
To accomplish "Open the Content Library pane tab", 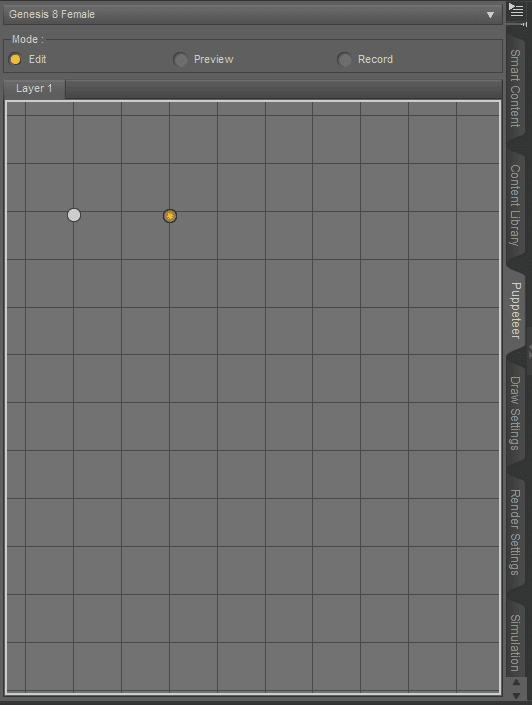I will (515, 205).
